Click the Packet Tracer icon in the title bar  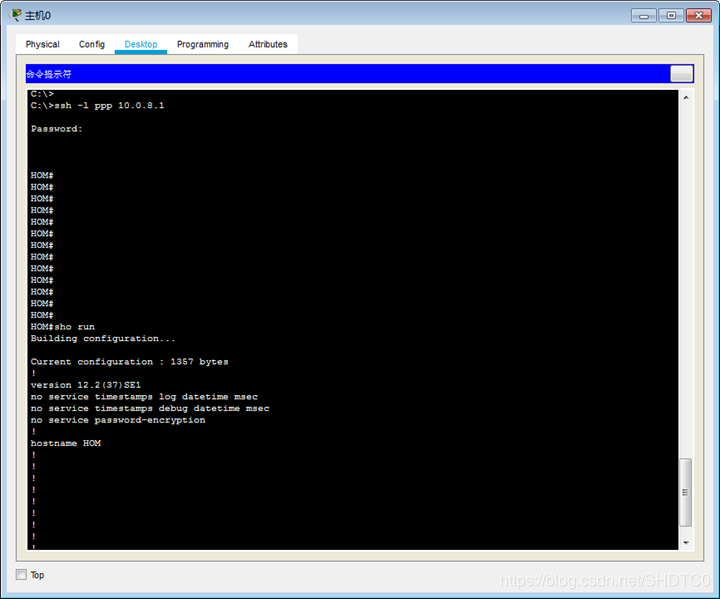pos(15,15)
